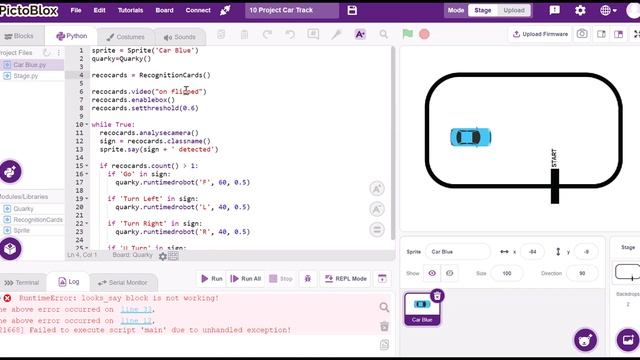Switch to Serial Monitor tab
The height and width of the screenshot is (360, 640).
(x=122, y=282)
